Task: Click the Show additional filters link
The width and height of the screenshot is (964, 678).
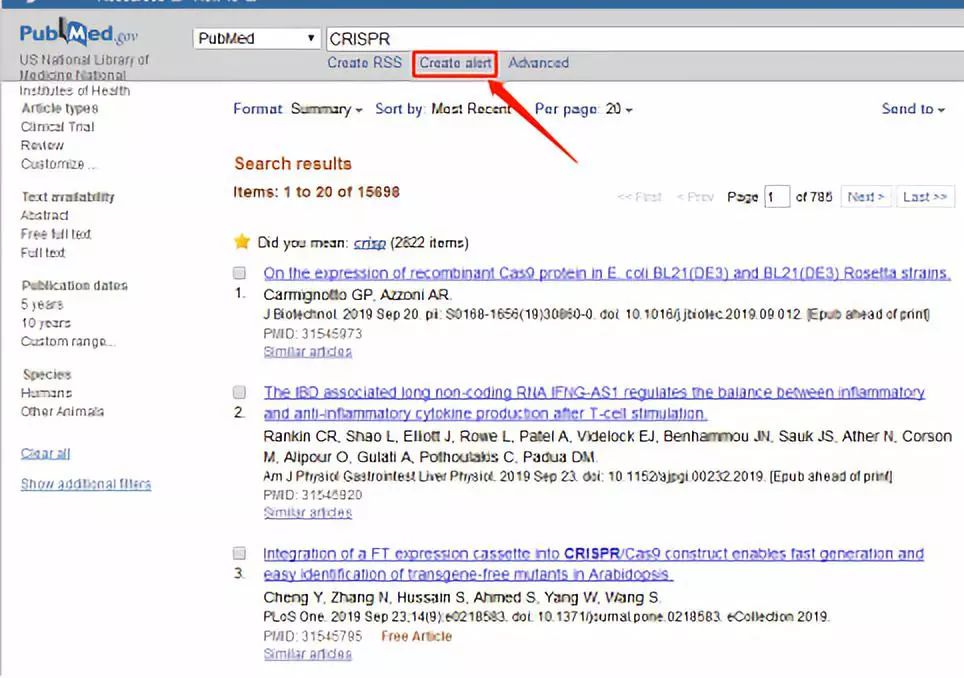Action: click(86, 484)
